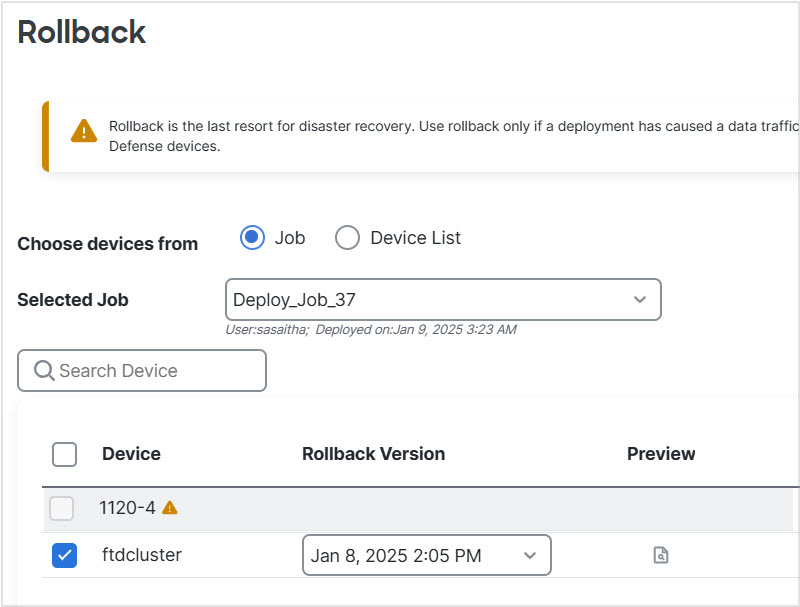Click the magnifier icon in the search box

[44, 371]
